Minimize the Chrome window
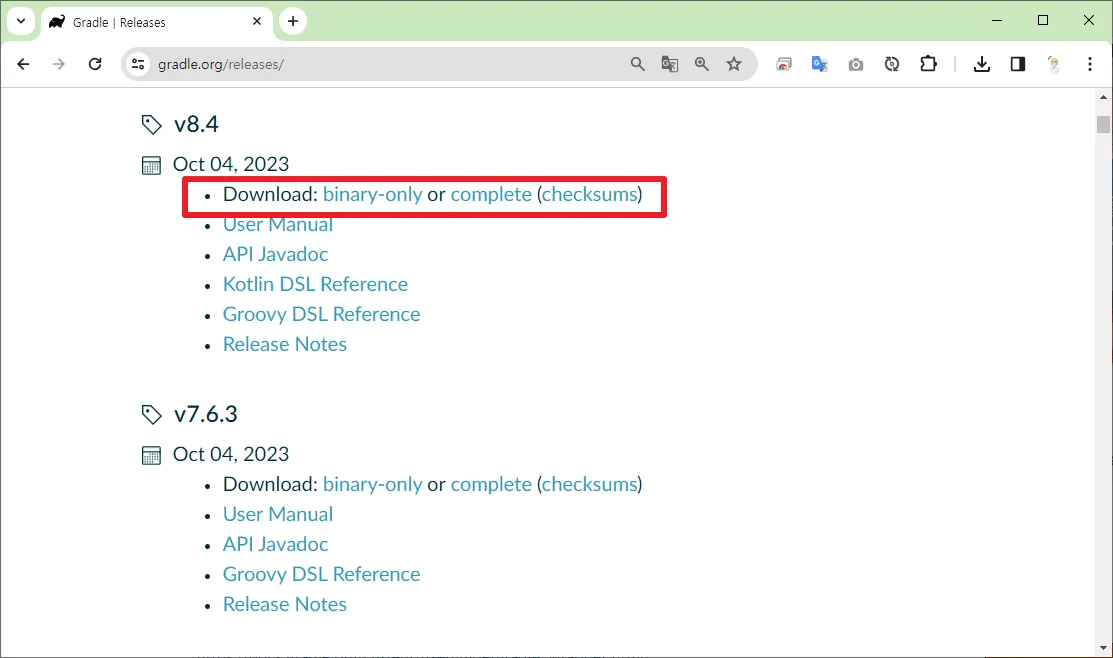1113x658 pixels. coord(997,21)
